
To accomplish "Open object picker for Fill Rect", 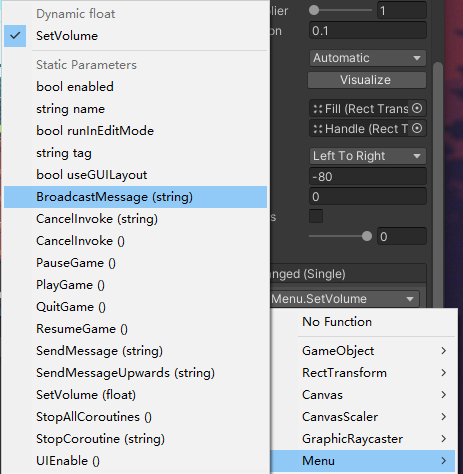I will pos(417,108).
